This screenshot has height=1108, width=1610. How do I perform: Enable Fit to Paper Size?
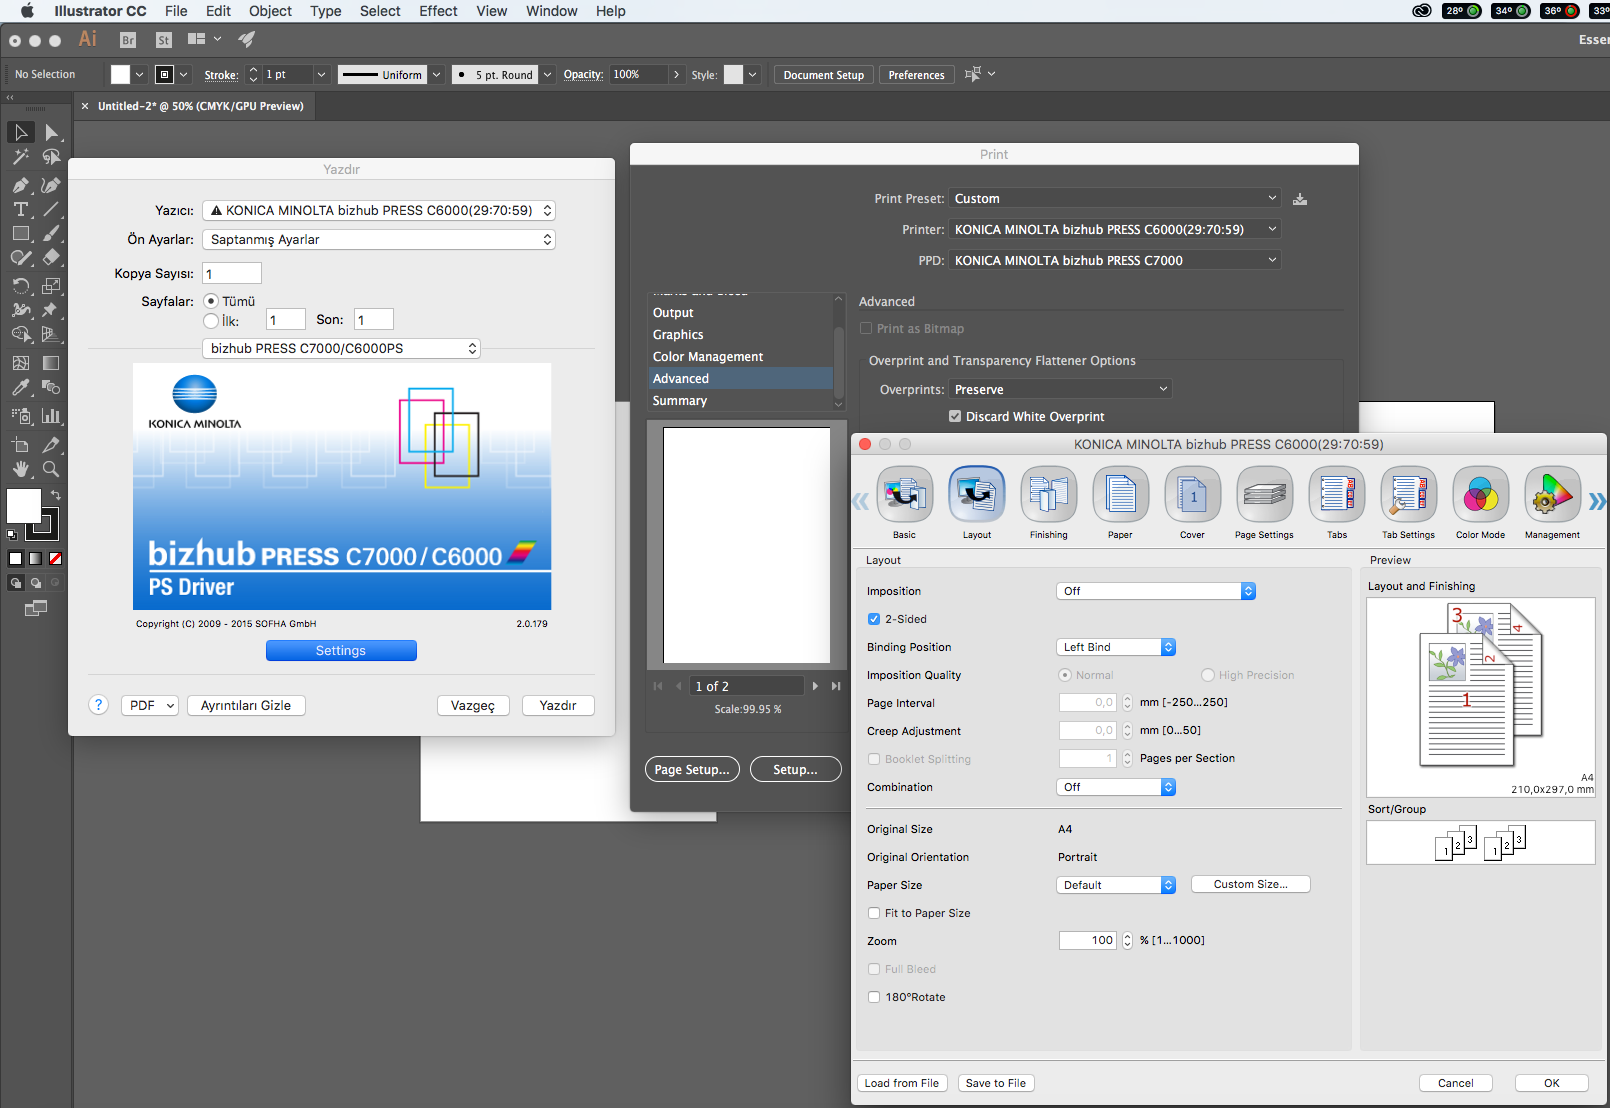(874, 913)
